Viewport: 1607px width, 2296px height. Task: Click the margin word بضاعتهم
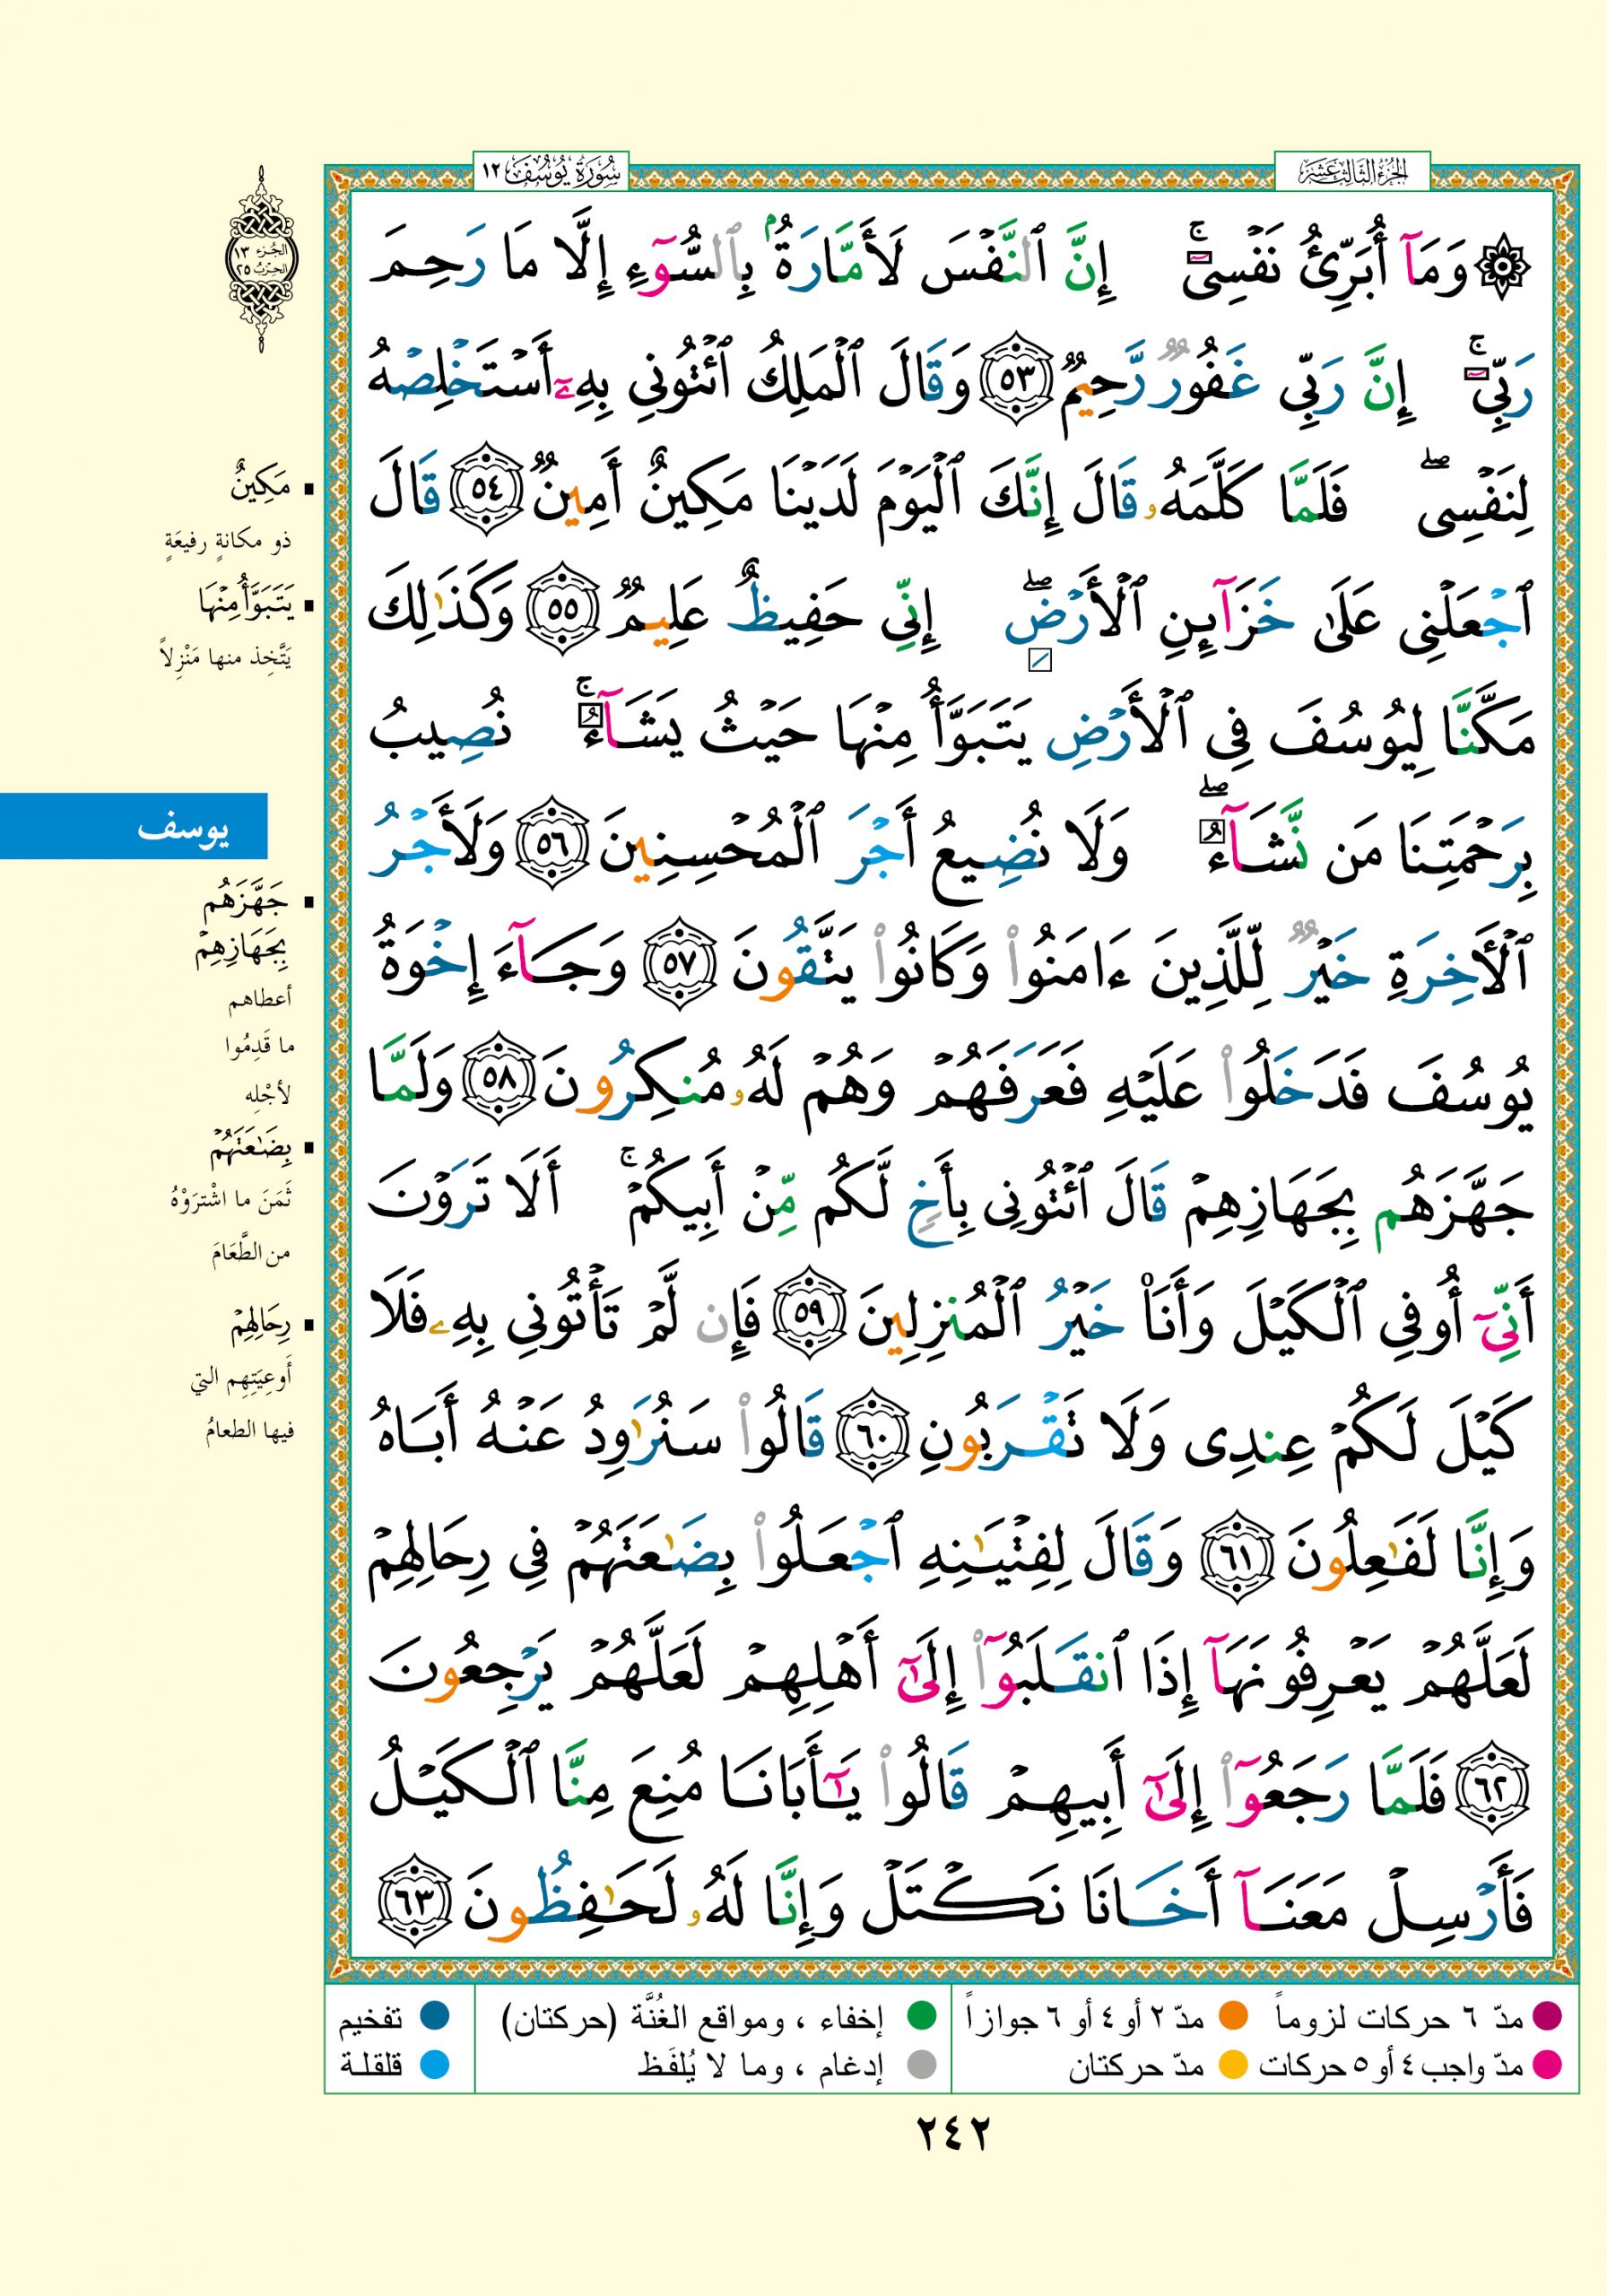[x=250, y=1150]
